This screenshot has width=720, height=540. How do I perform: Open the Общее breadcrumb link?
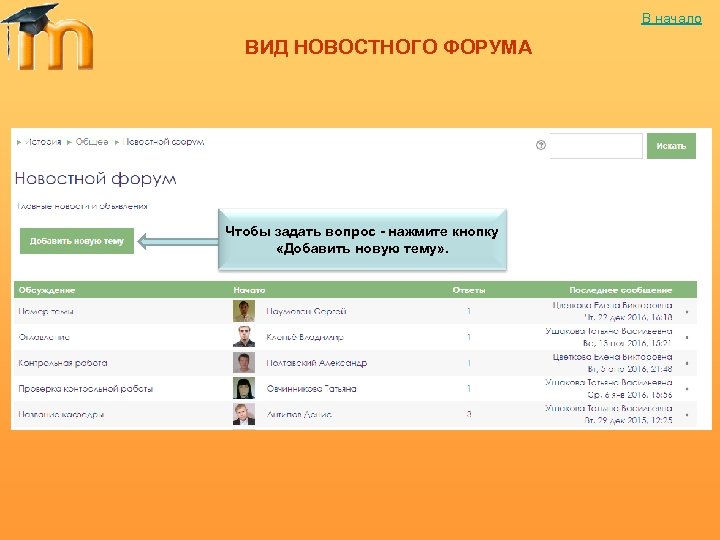click(x=92, y=142)
